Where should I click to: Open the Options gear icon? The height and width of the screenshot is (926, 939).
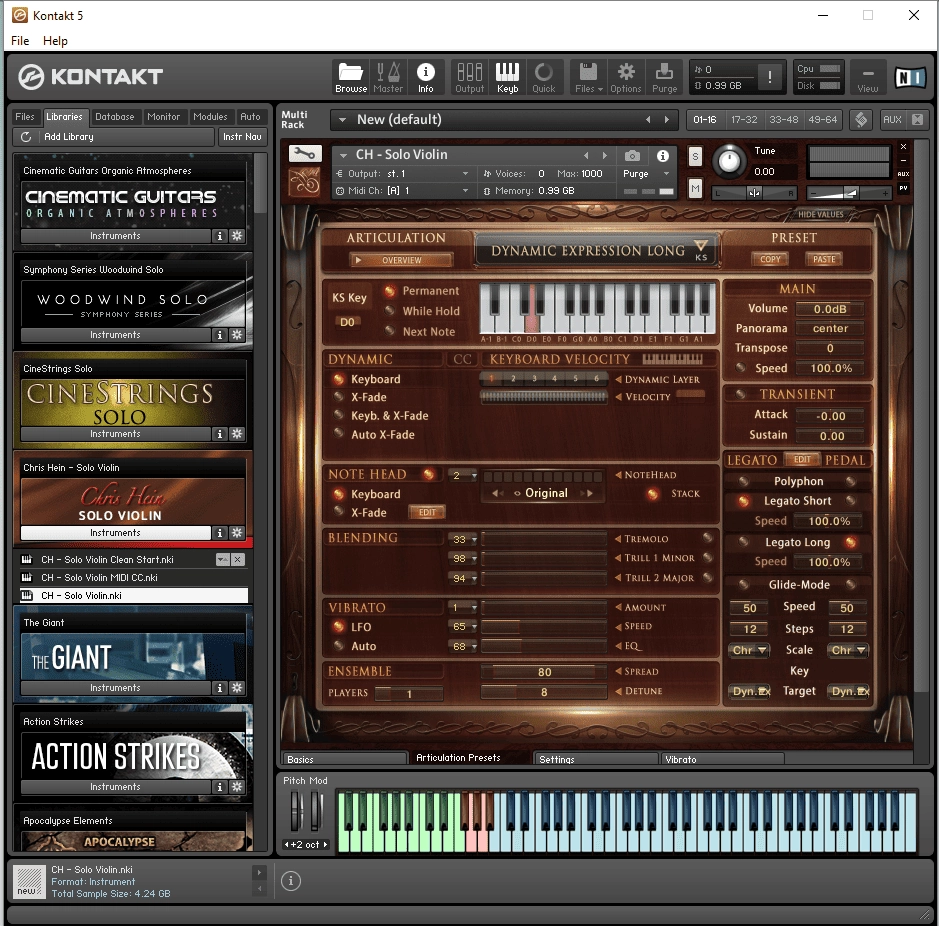(x=626, y=77)
